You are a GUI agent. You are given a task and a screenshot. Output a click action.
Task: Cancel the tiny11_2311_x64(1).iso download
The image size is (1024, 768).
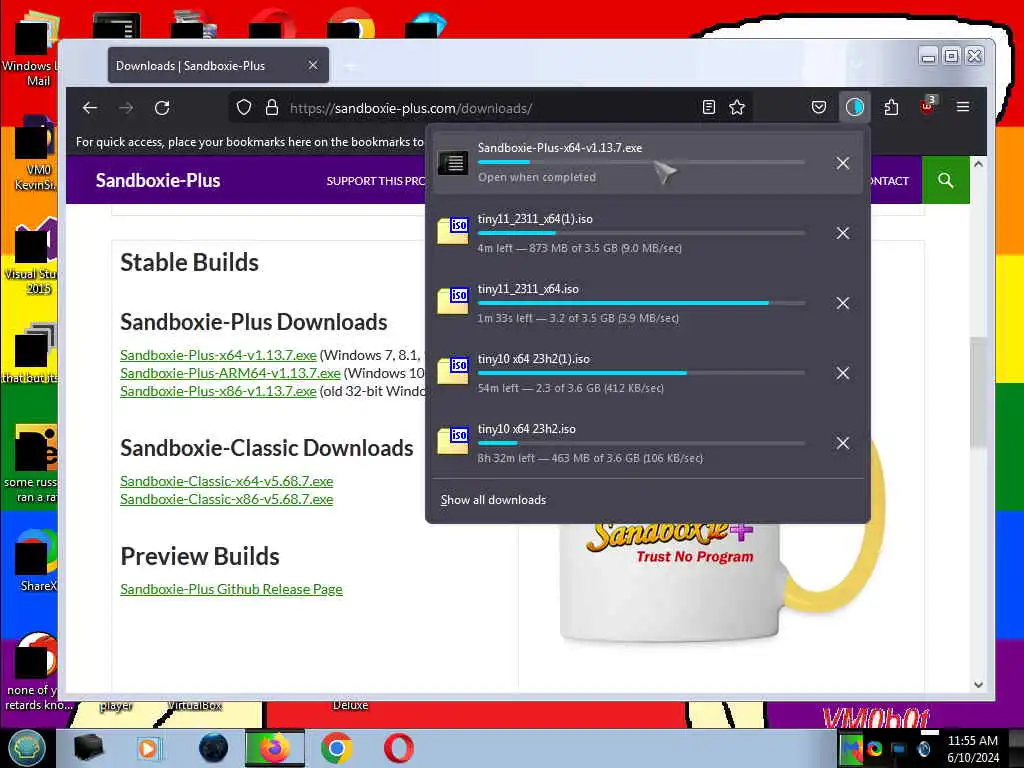842,233
